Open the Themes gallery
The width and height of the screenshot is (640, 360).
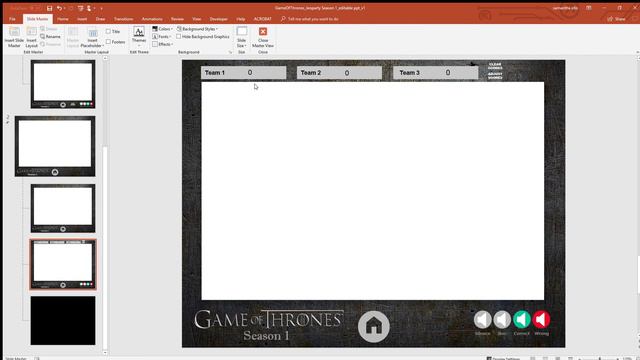[x=139, y=36]
